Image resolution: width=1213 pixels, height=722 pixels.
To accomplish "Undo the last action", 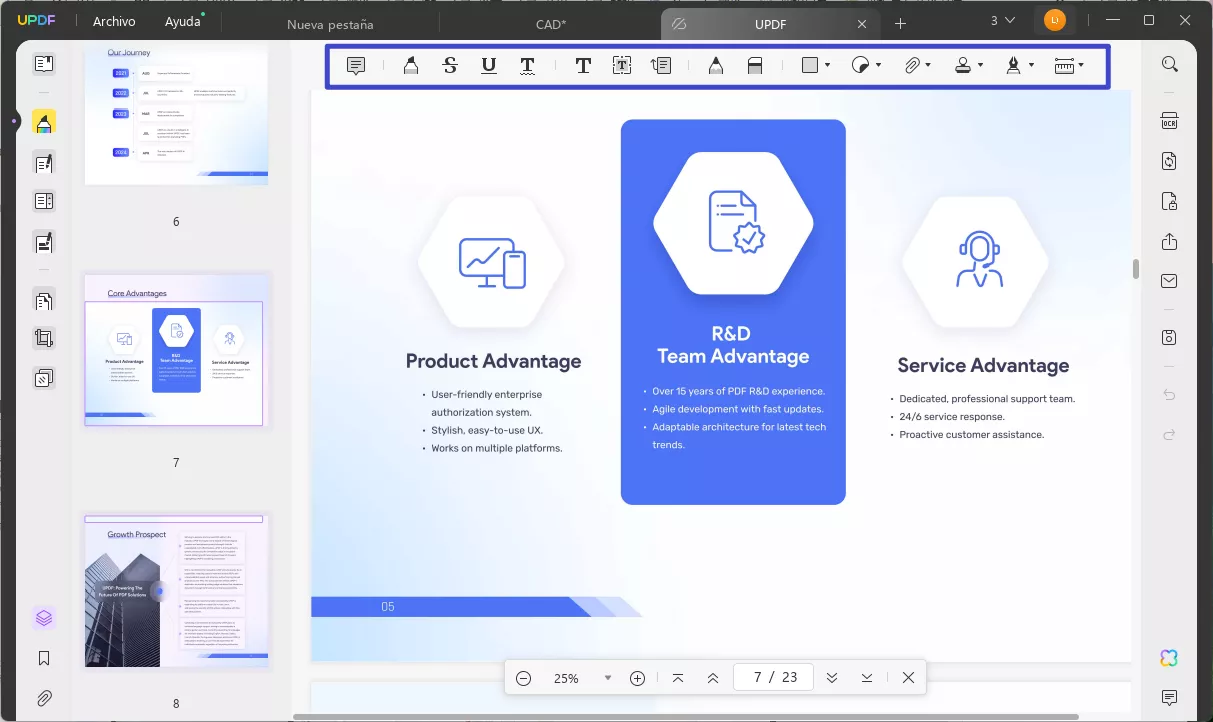I will pos(1169,395).
